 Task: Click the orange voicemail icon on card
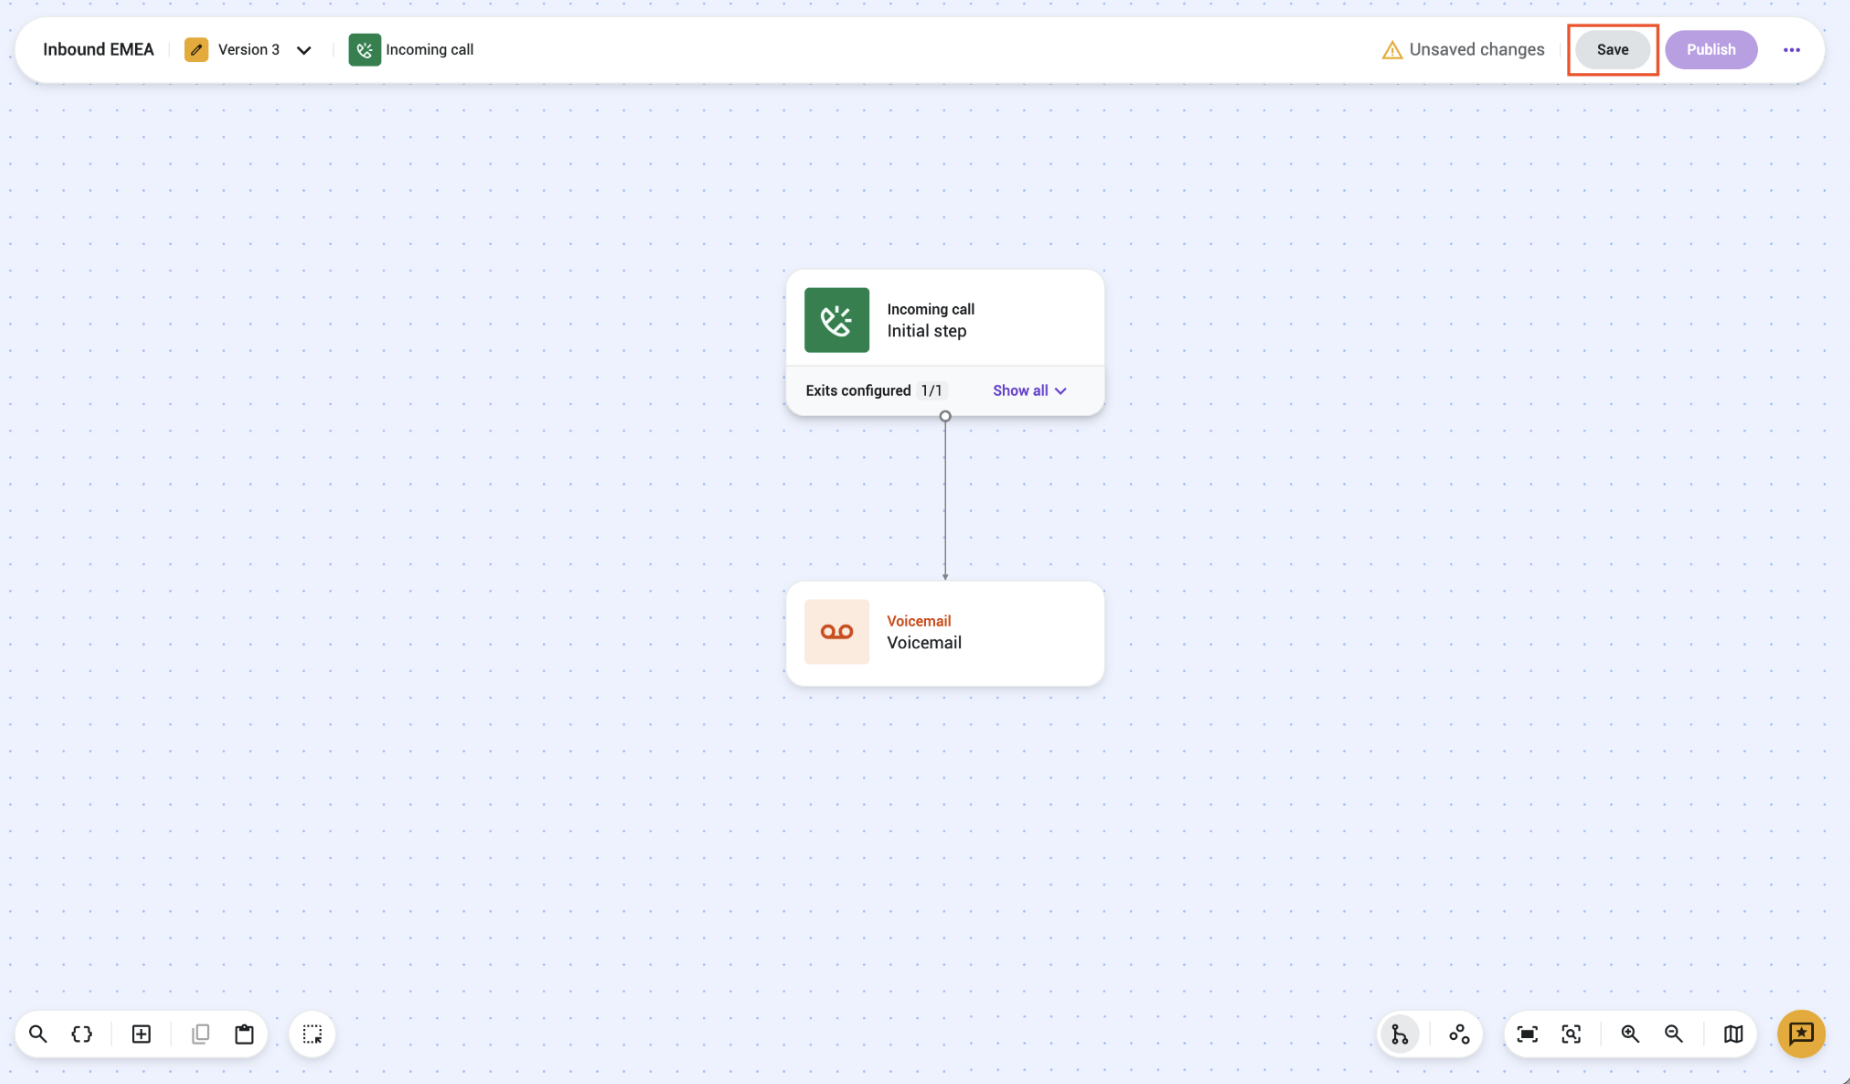pos(836,632)
